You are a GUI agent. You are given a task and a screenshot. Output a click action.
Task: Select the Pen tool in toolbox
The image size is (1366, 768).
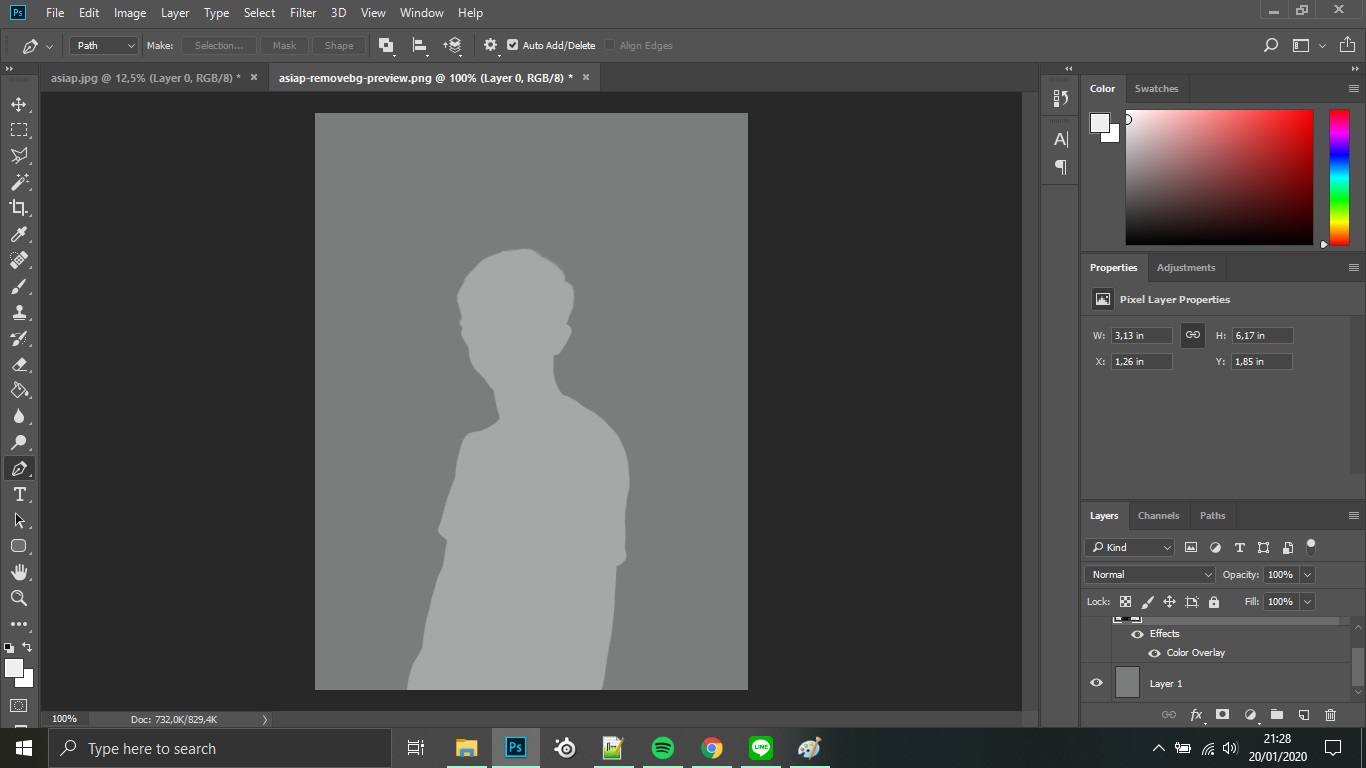[x=19, y=468]
